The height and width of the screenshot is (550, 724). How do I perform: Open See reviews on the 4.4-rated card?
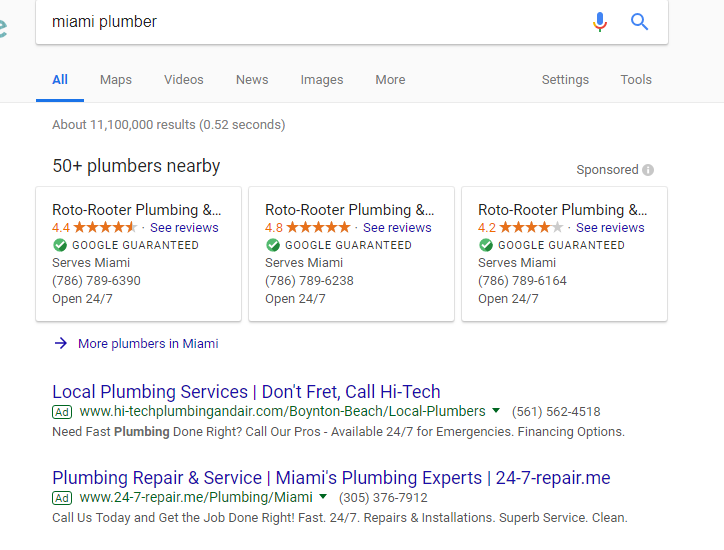[184, 228]
